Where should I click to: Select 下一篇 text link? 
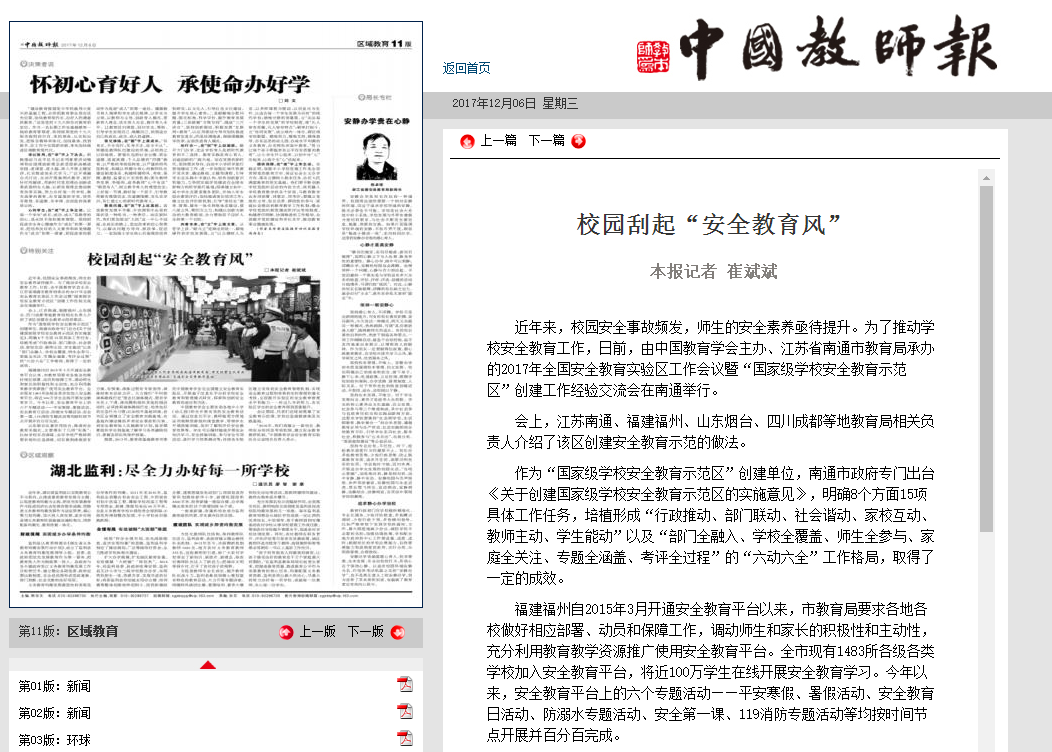pyautogui.click(x=546, y=141)
